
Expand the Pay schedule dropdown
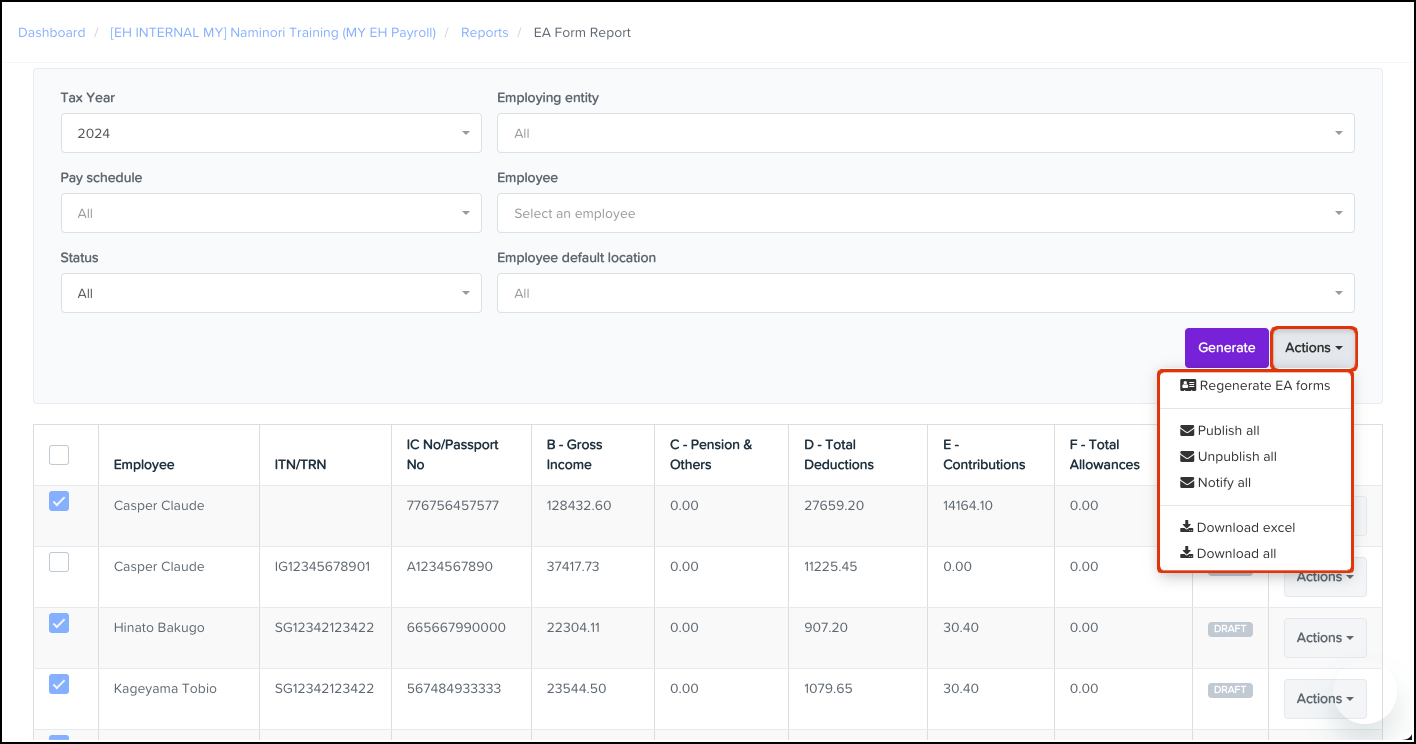click(x=270, y=213)
